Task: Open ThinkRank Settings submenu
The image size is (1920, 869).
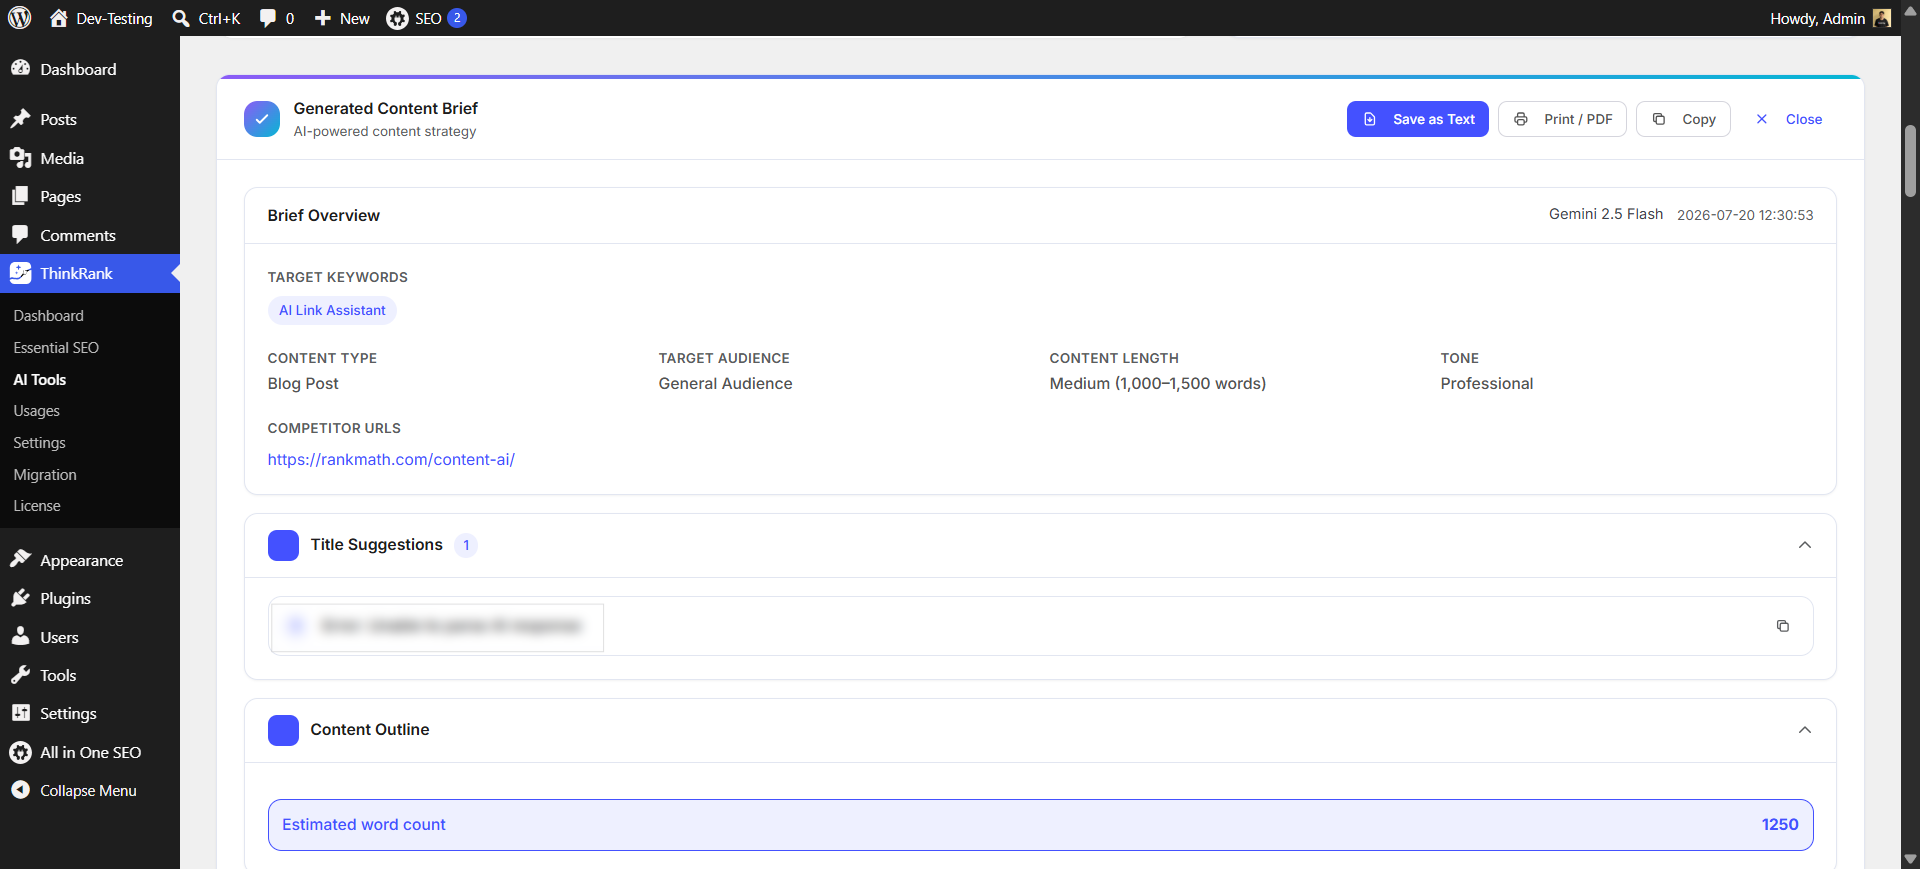Action: click(x=39, y=442)
